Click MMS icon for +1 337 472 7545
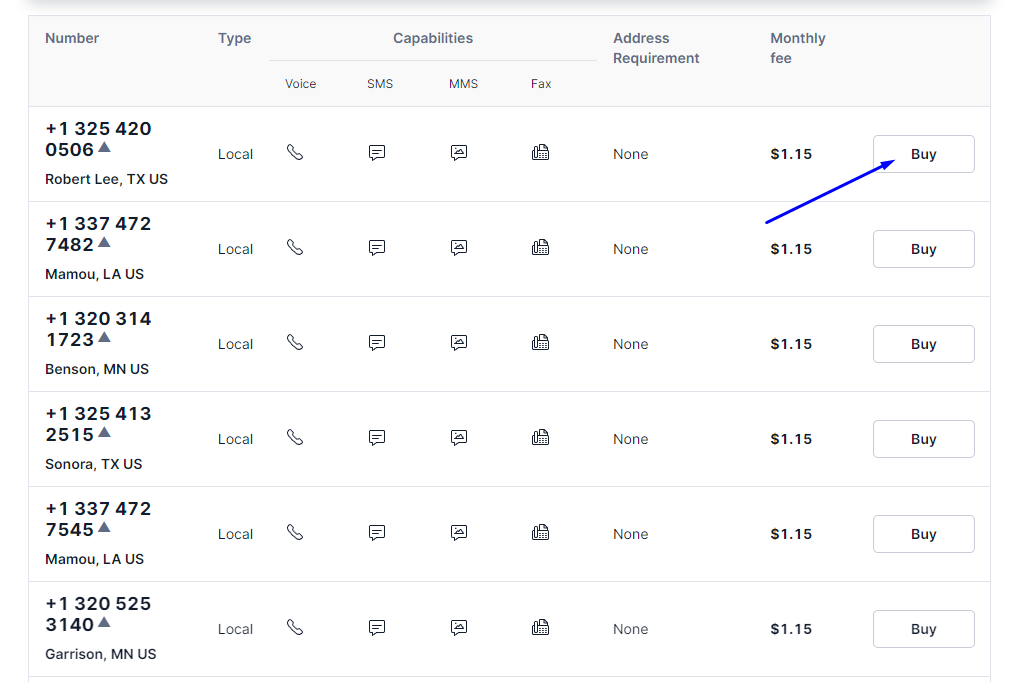 pyautogui.click(x=459, y=533)
